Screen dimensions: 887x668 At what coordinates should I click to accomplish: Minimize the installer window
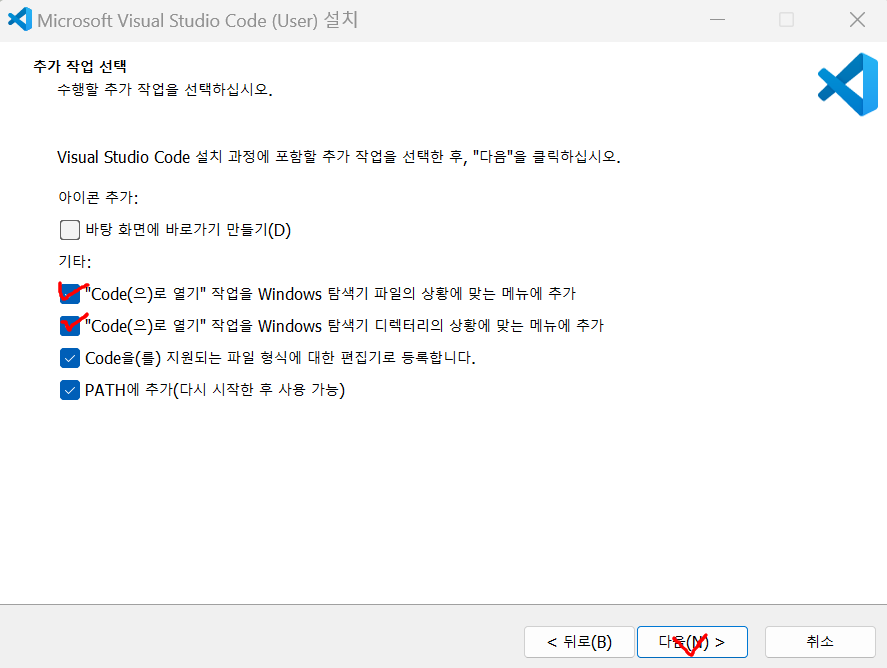(717, 20)
